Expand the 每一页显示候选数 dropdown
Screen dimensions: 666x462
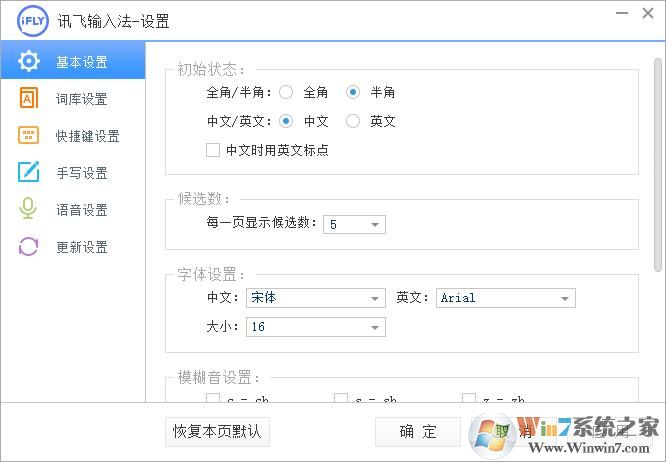354,225
